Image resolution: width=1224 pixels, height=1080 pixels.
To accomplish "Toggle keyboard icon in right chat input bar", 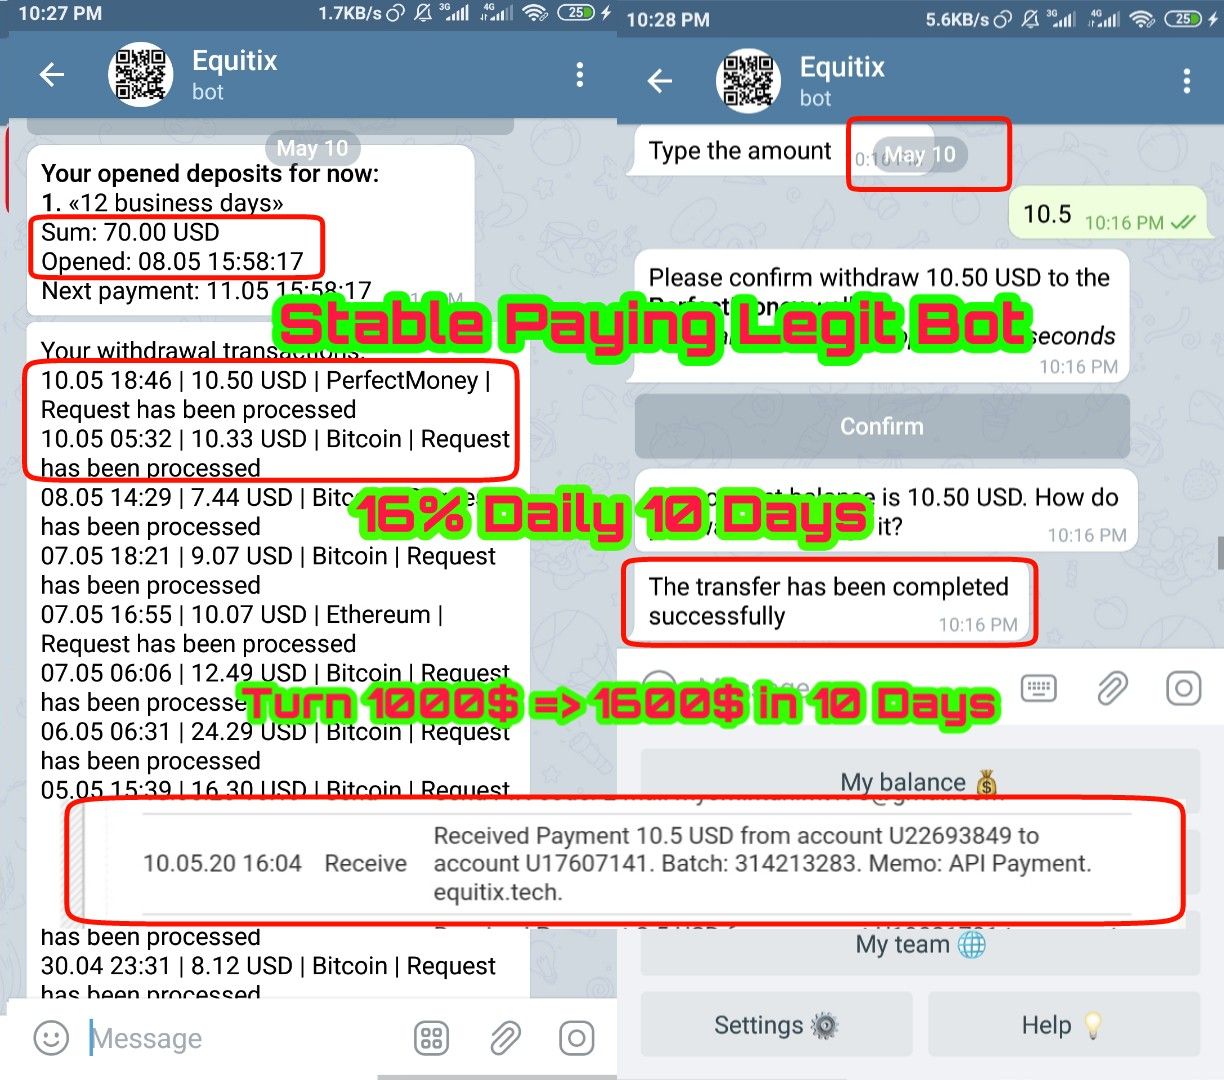I will [x=1039, y=688].
